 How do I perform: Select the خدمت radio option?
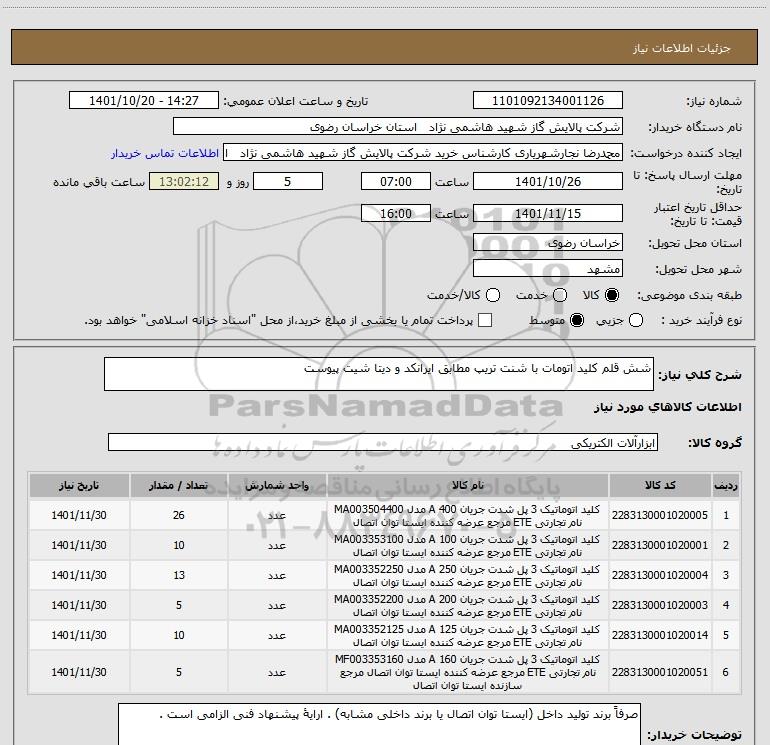point(559,296)
